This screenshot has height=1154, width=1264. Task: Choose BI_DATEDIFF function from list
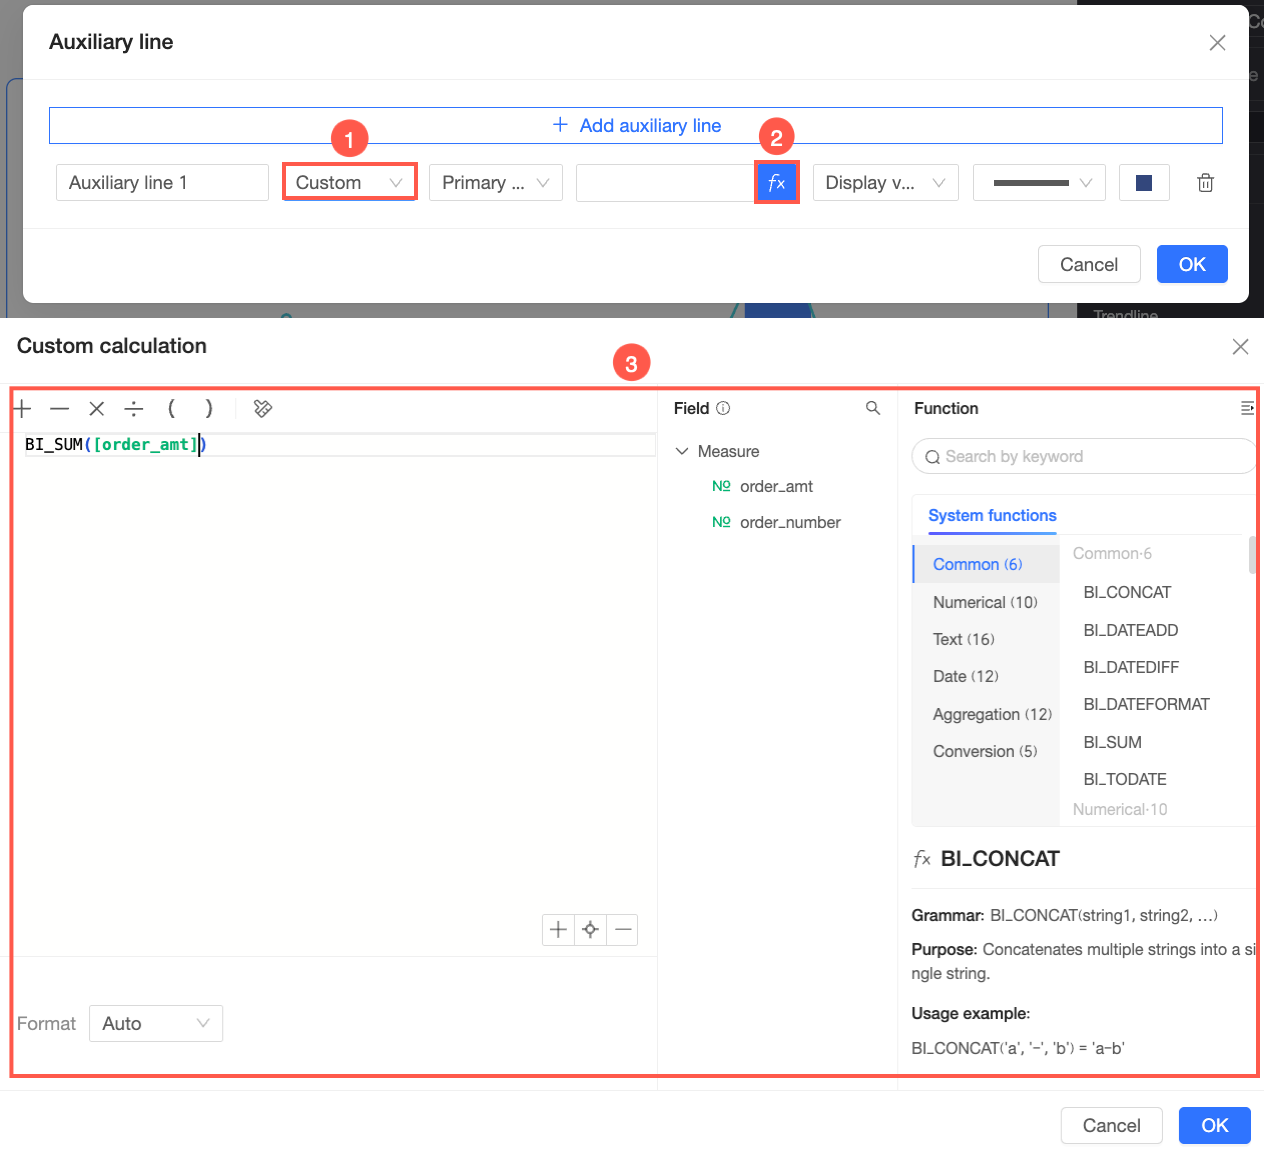1131,667
